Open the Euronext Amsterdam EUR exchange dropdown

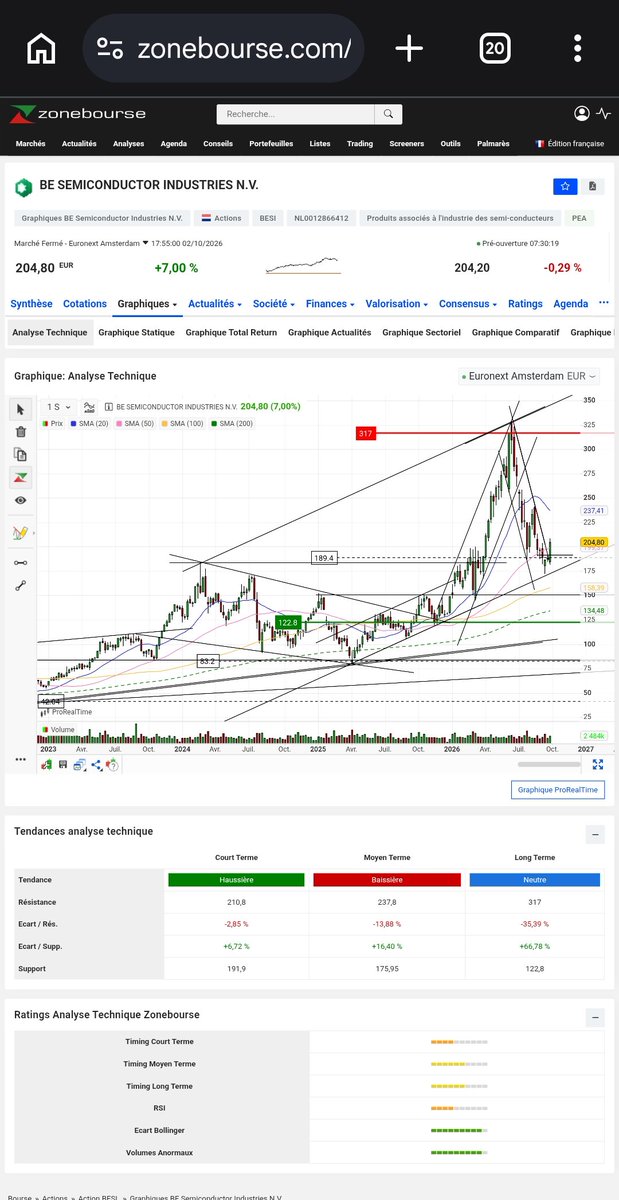point(529,377)
